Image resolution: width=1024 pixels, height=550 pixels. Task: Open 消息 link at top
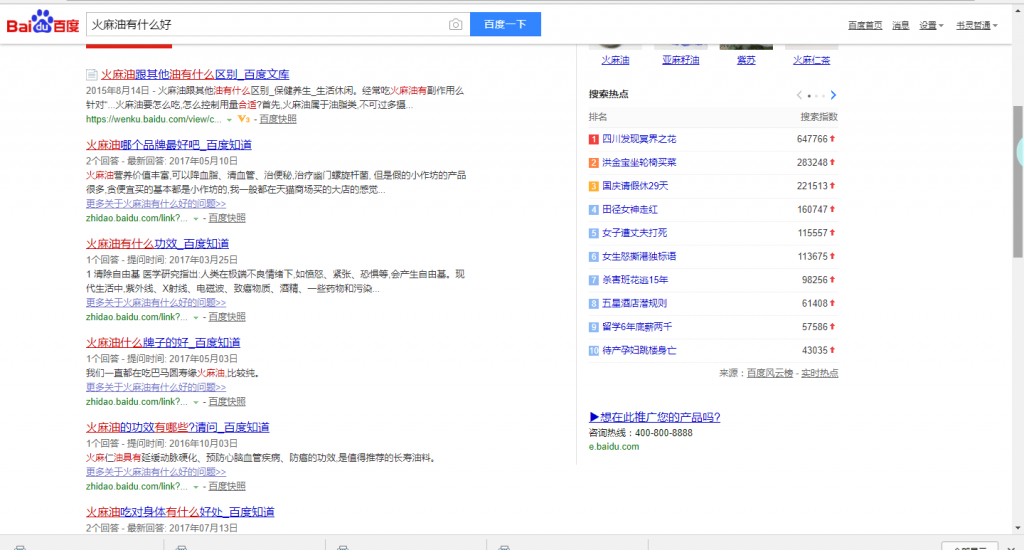[901, 25]
